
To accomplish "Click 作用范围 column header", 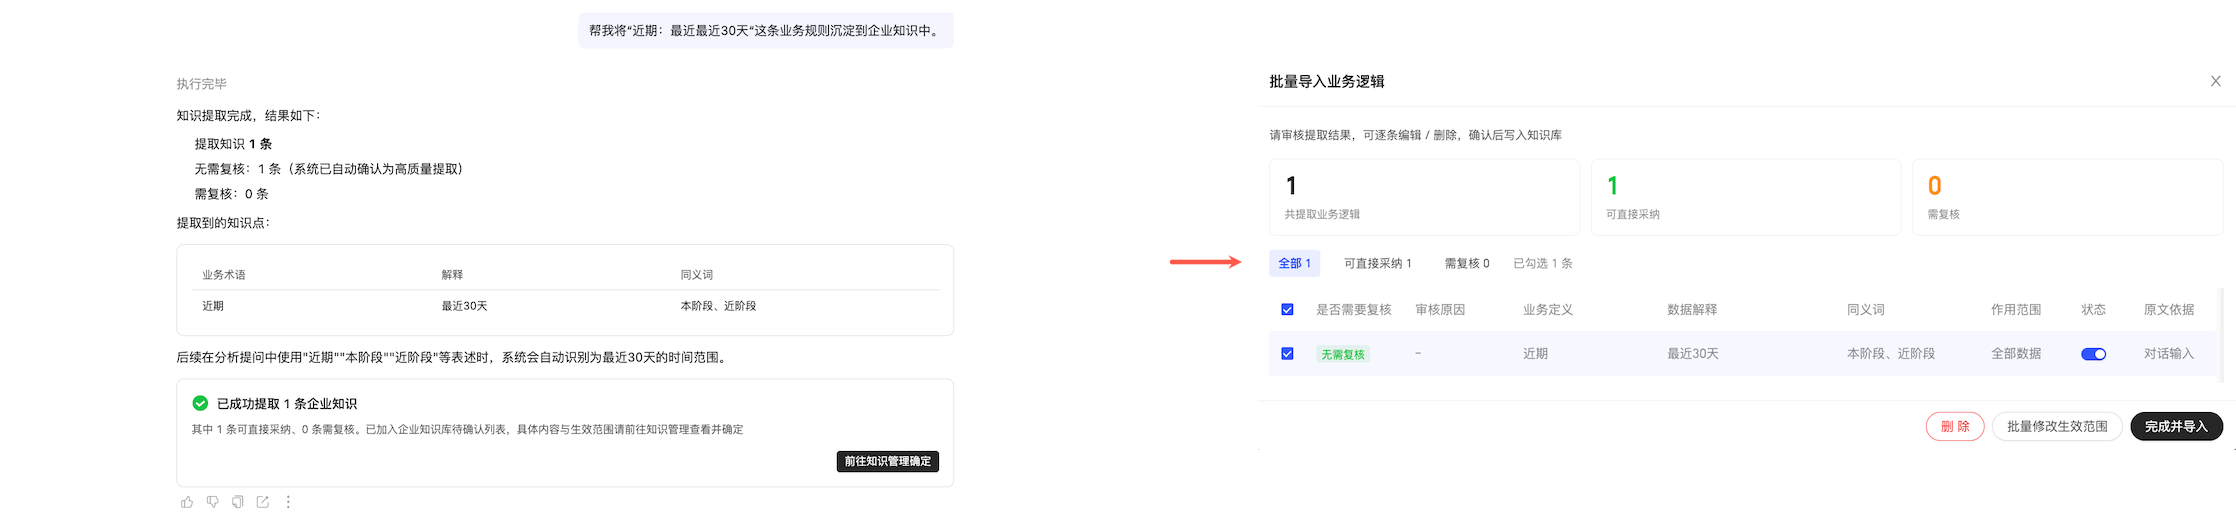I will click(x=2016, y=310).
